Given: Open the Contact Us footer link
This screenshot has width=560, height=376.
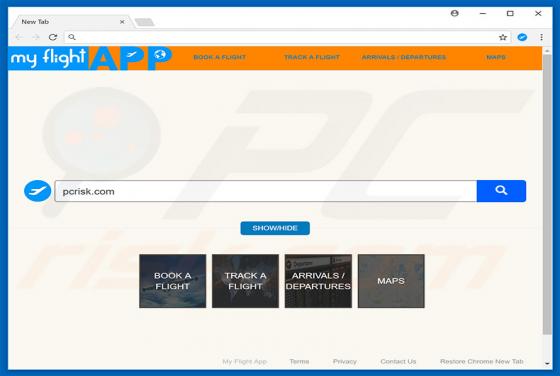Looking at the screenshot, I should point(398,361).
